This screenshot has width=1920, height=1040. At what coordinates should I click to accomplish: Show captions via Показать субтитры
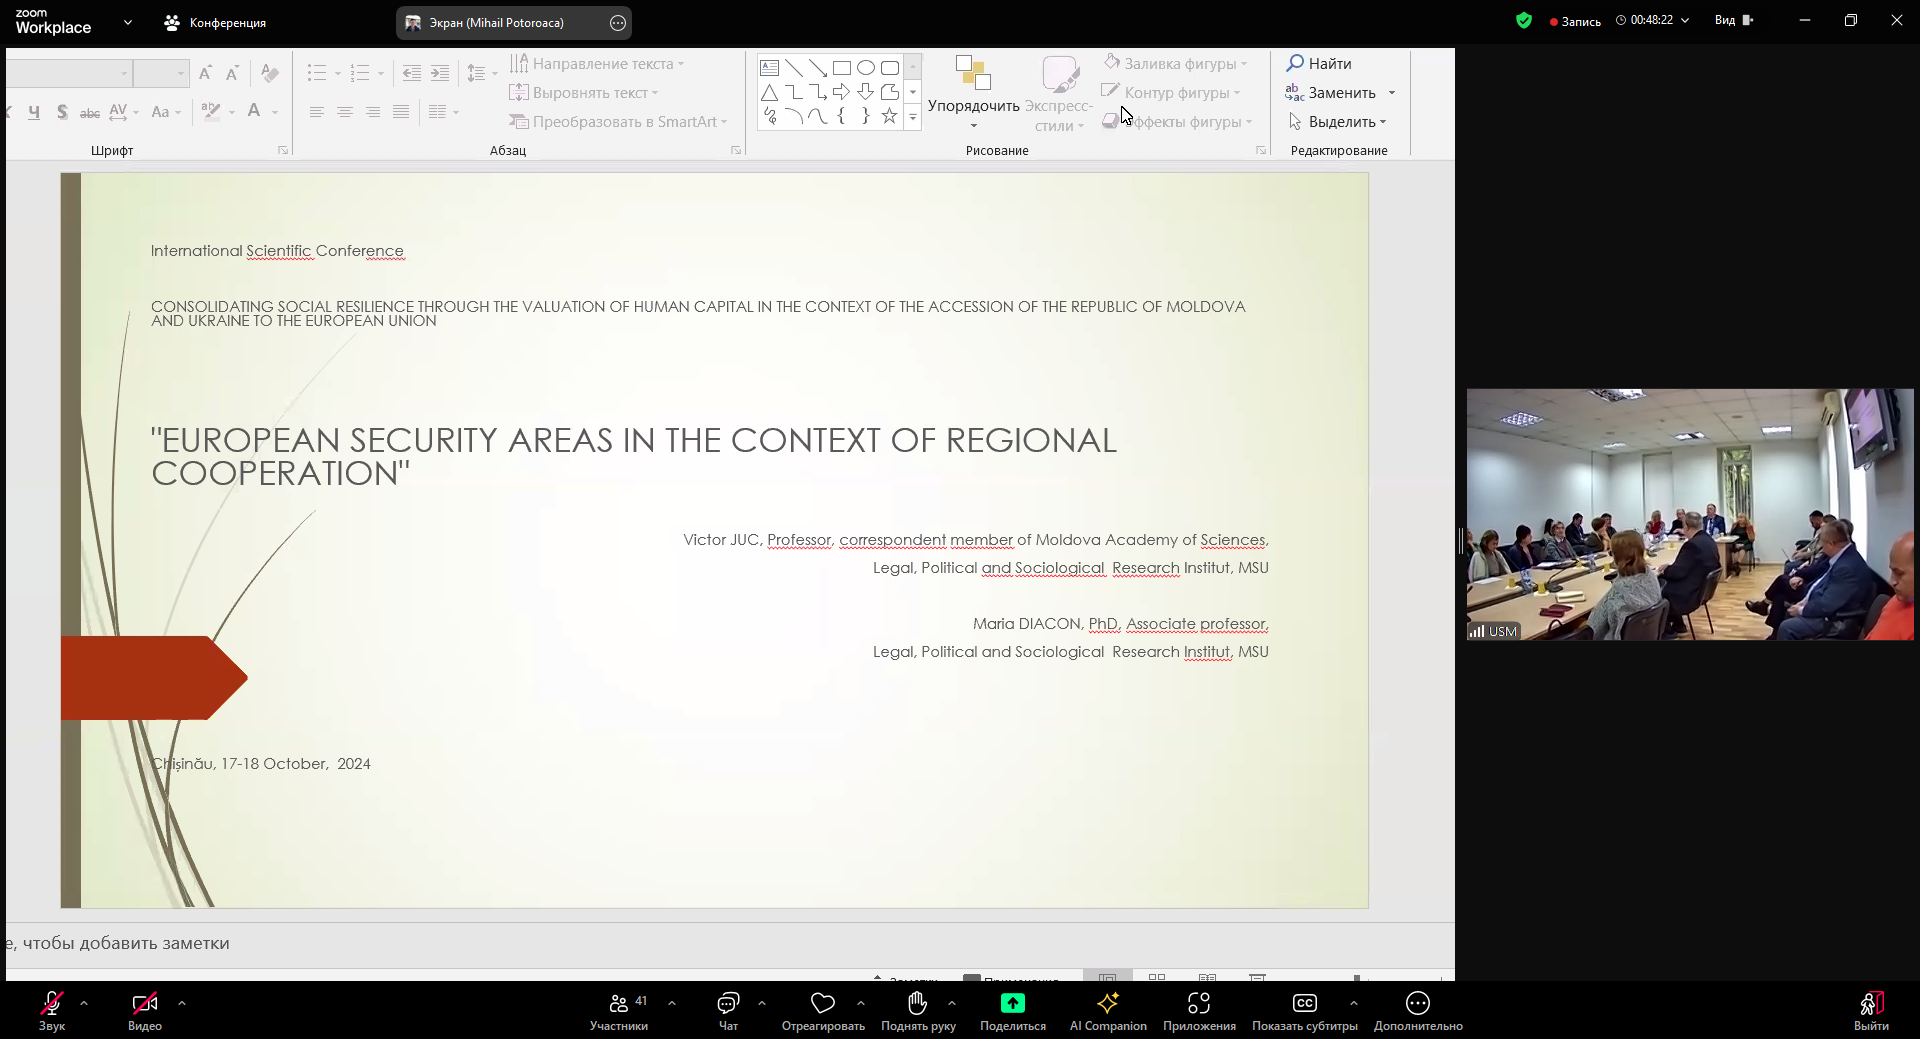click(1305, 1010)
